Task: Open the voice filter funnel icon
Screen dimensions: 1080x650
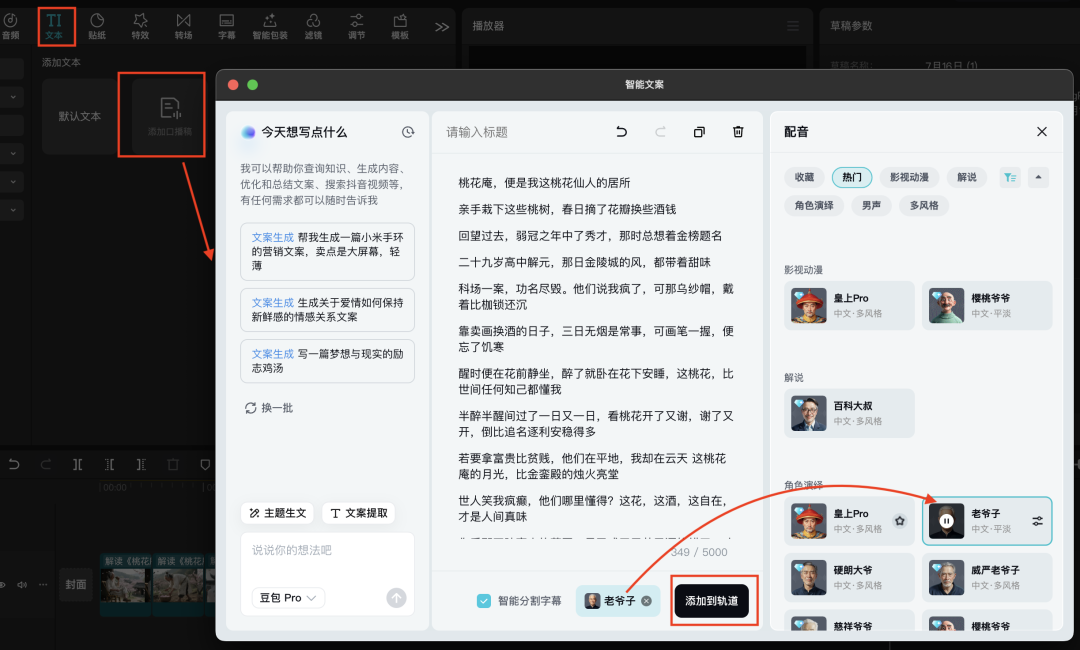Action: point(1011,177)
